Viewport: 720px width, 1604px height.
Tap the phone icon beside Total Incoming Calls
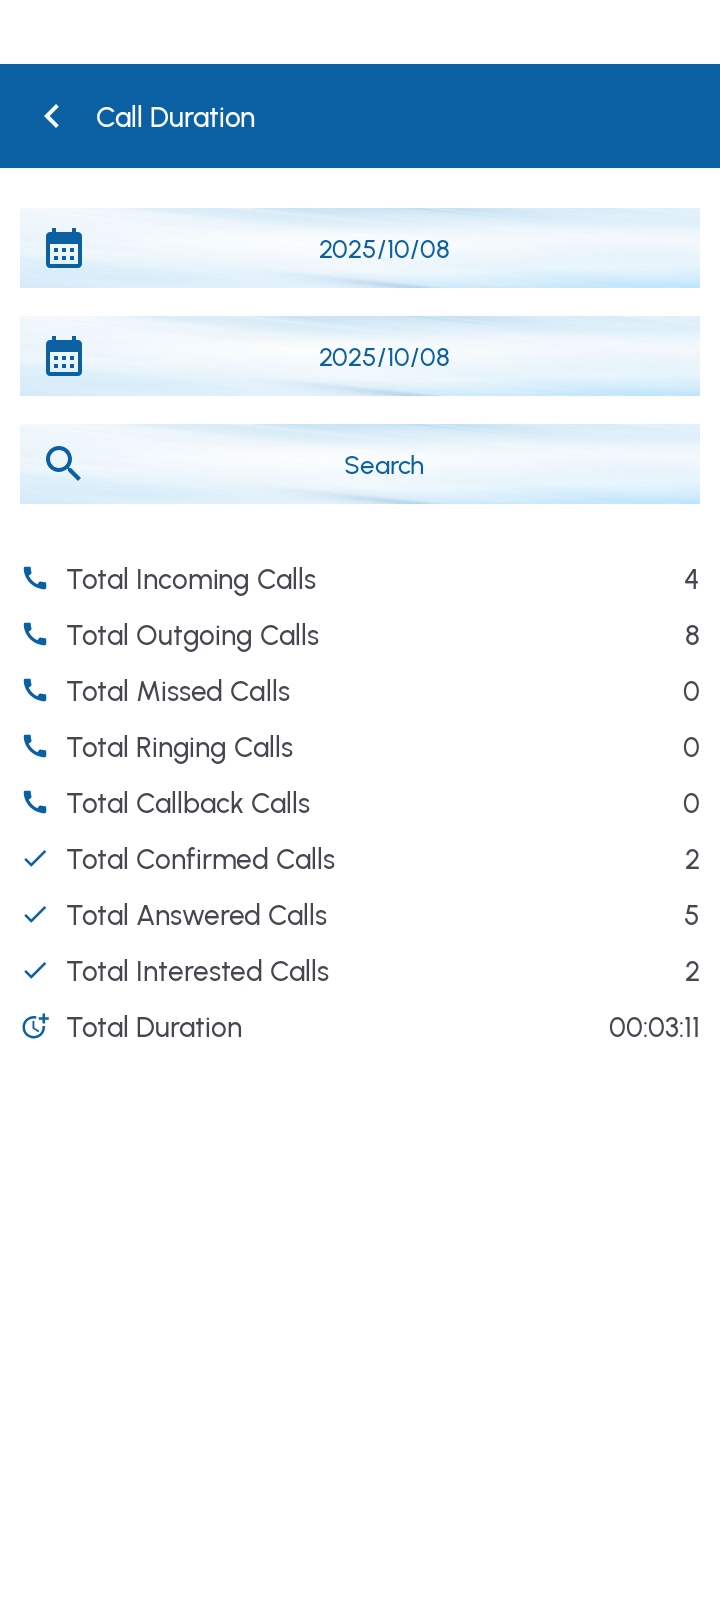35,579
